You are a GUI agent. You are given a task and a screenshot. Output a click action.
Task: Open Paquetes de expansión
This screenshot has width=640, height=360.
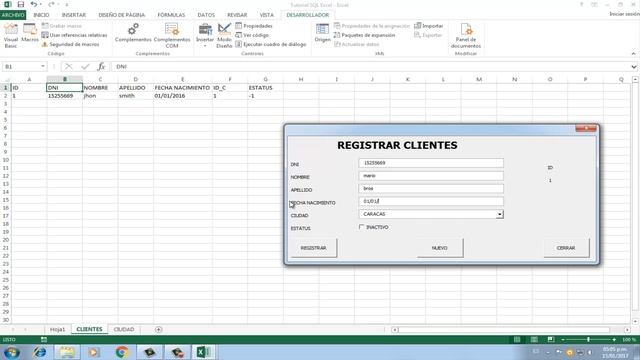point(364,35)
